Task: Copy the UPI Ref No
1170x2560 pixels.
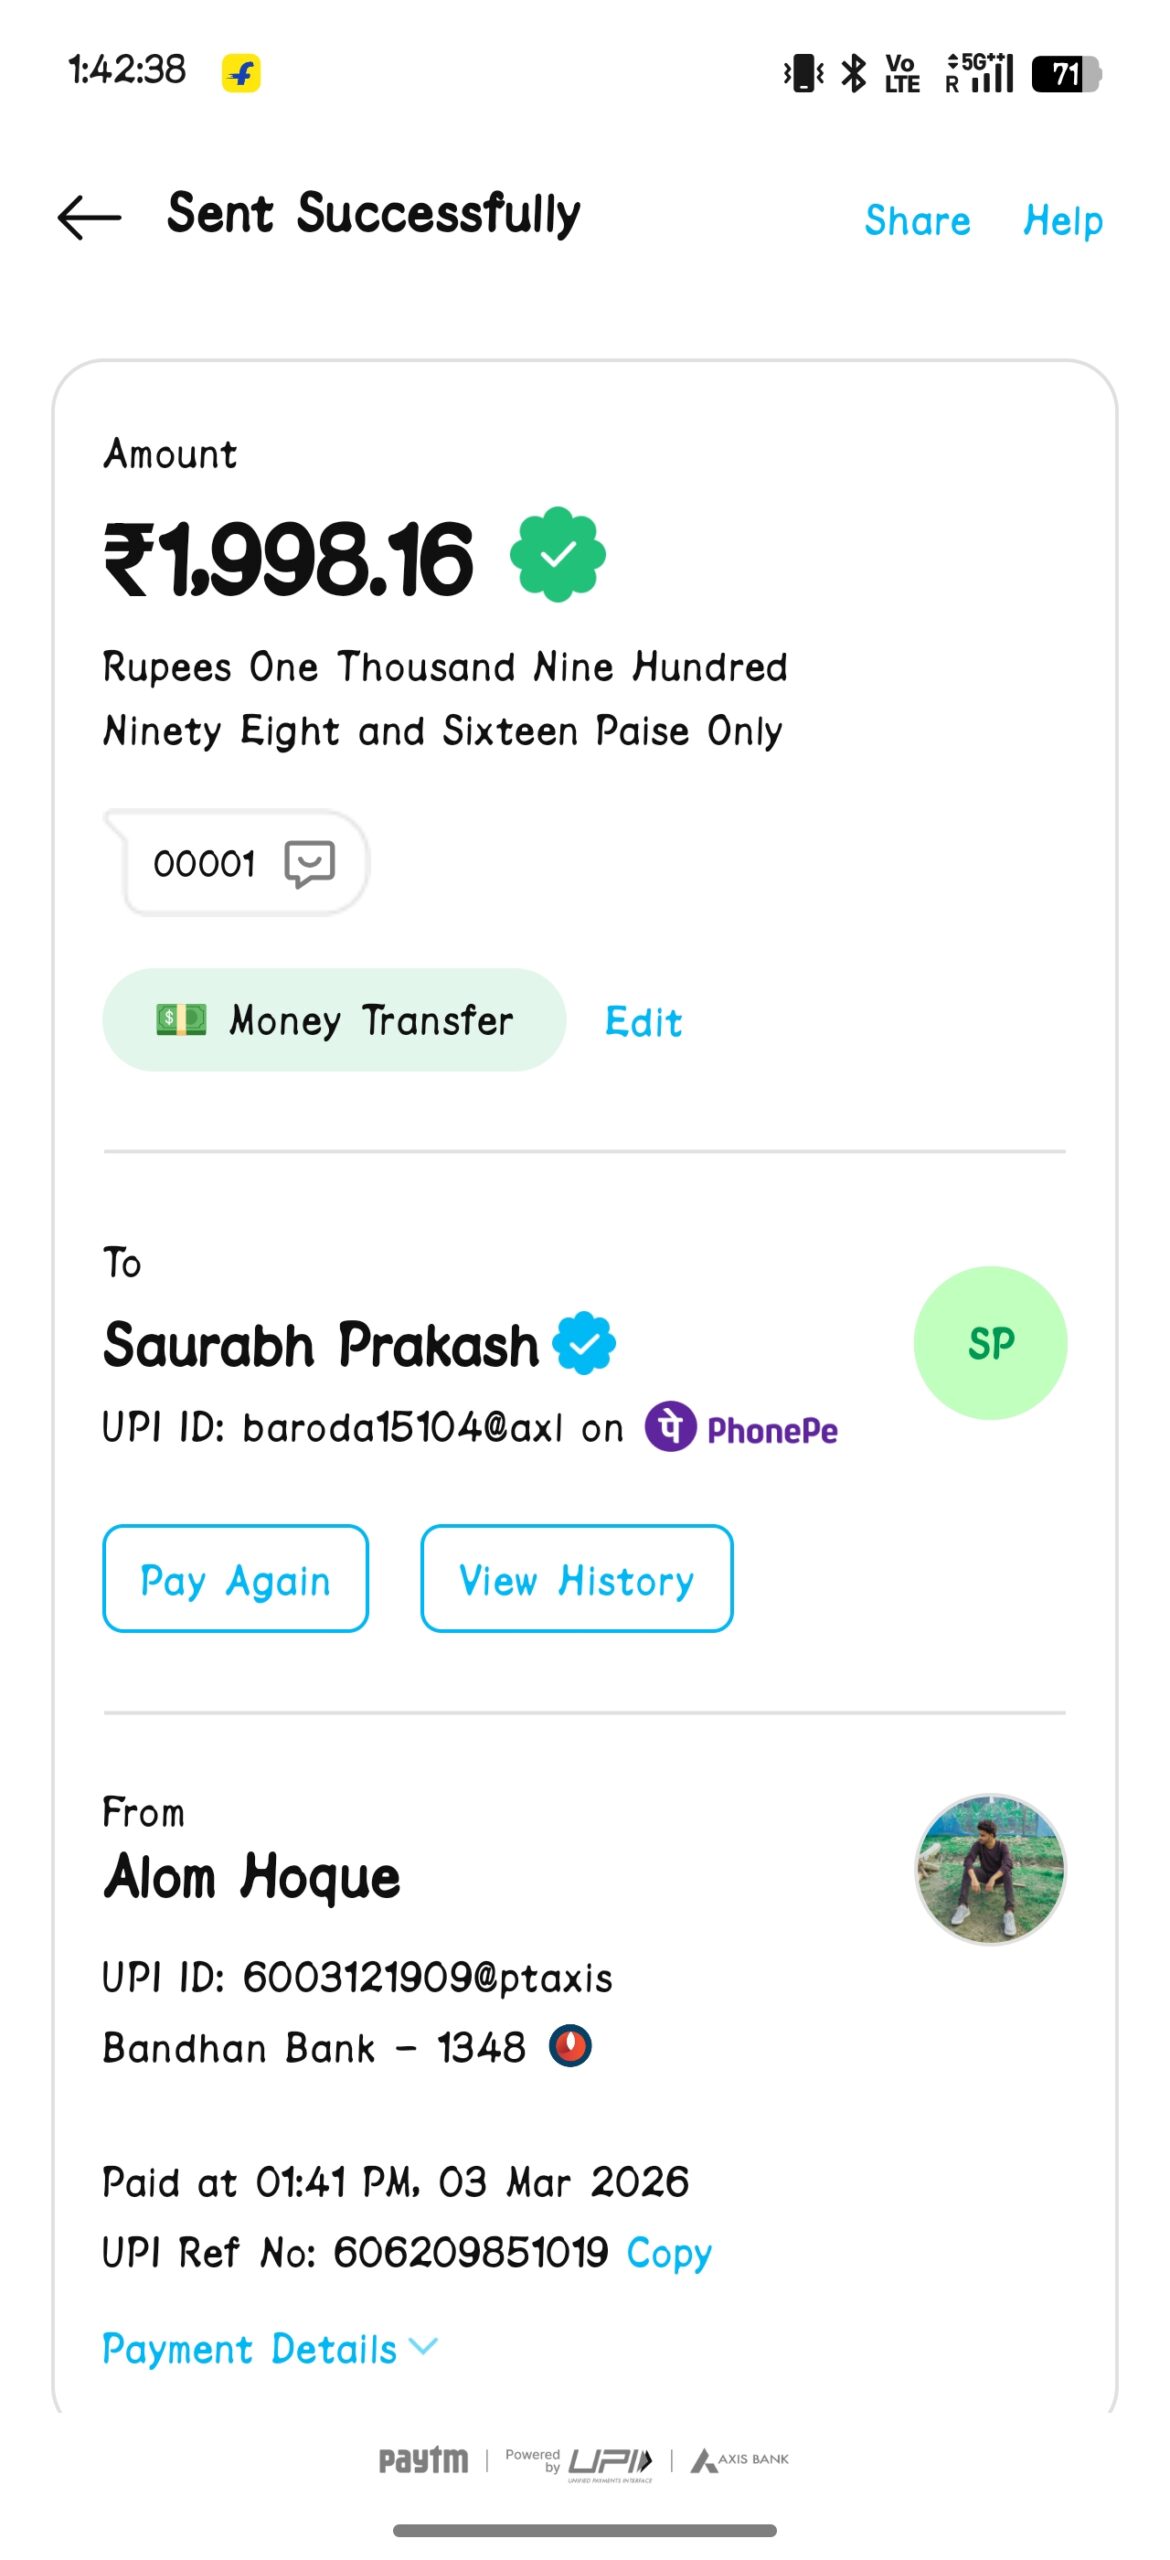Action: pyautogui.click(x=669, y=2253)
